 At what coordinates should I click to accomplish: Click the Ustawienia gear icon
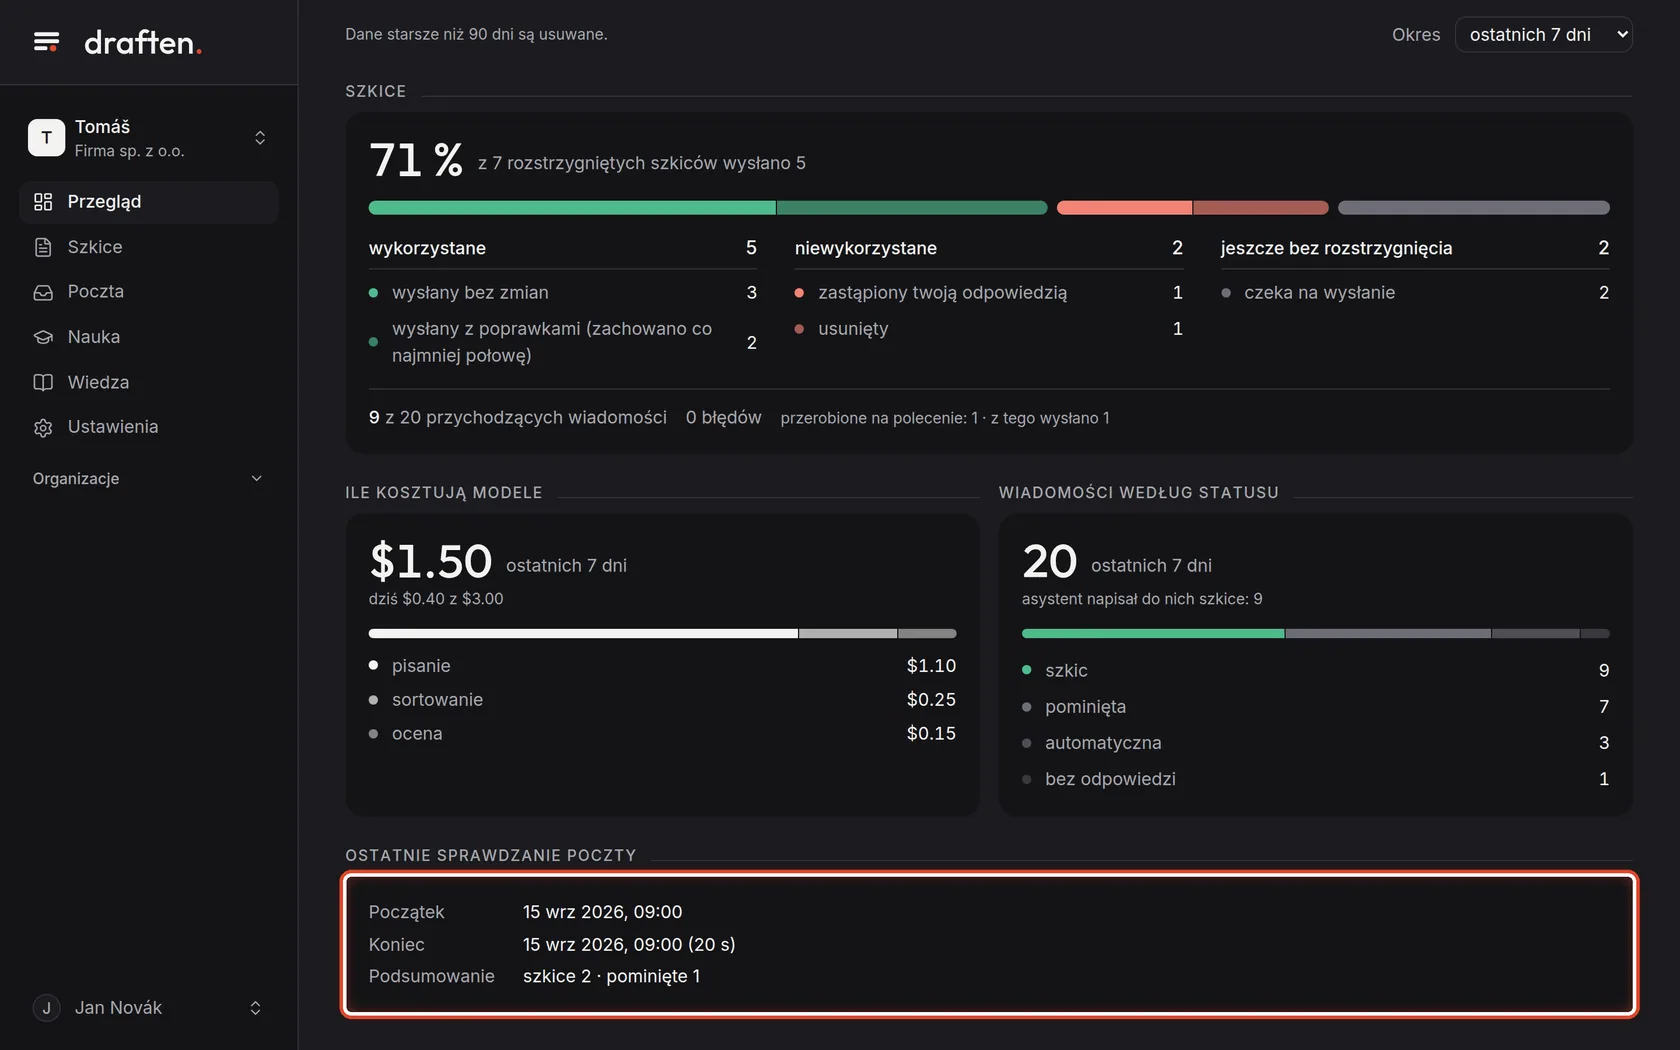click(43, 427)
